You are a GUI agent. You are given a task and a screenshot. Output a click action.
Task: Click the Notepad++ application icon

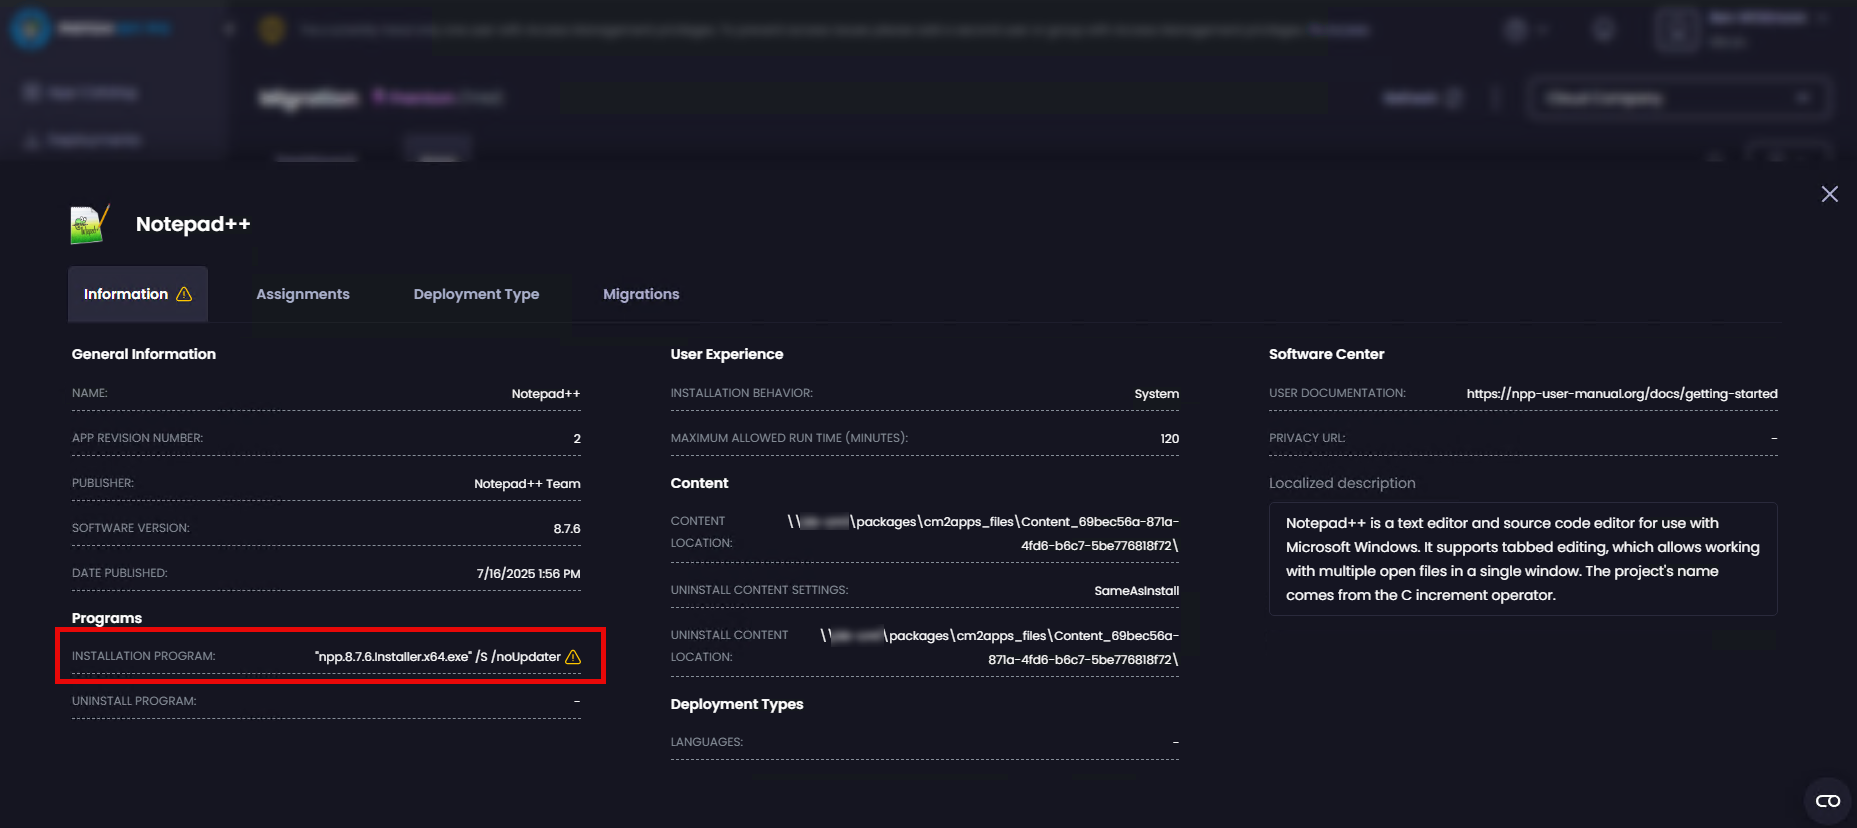coord(90,224)
